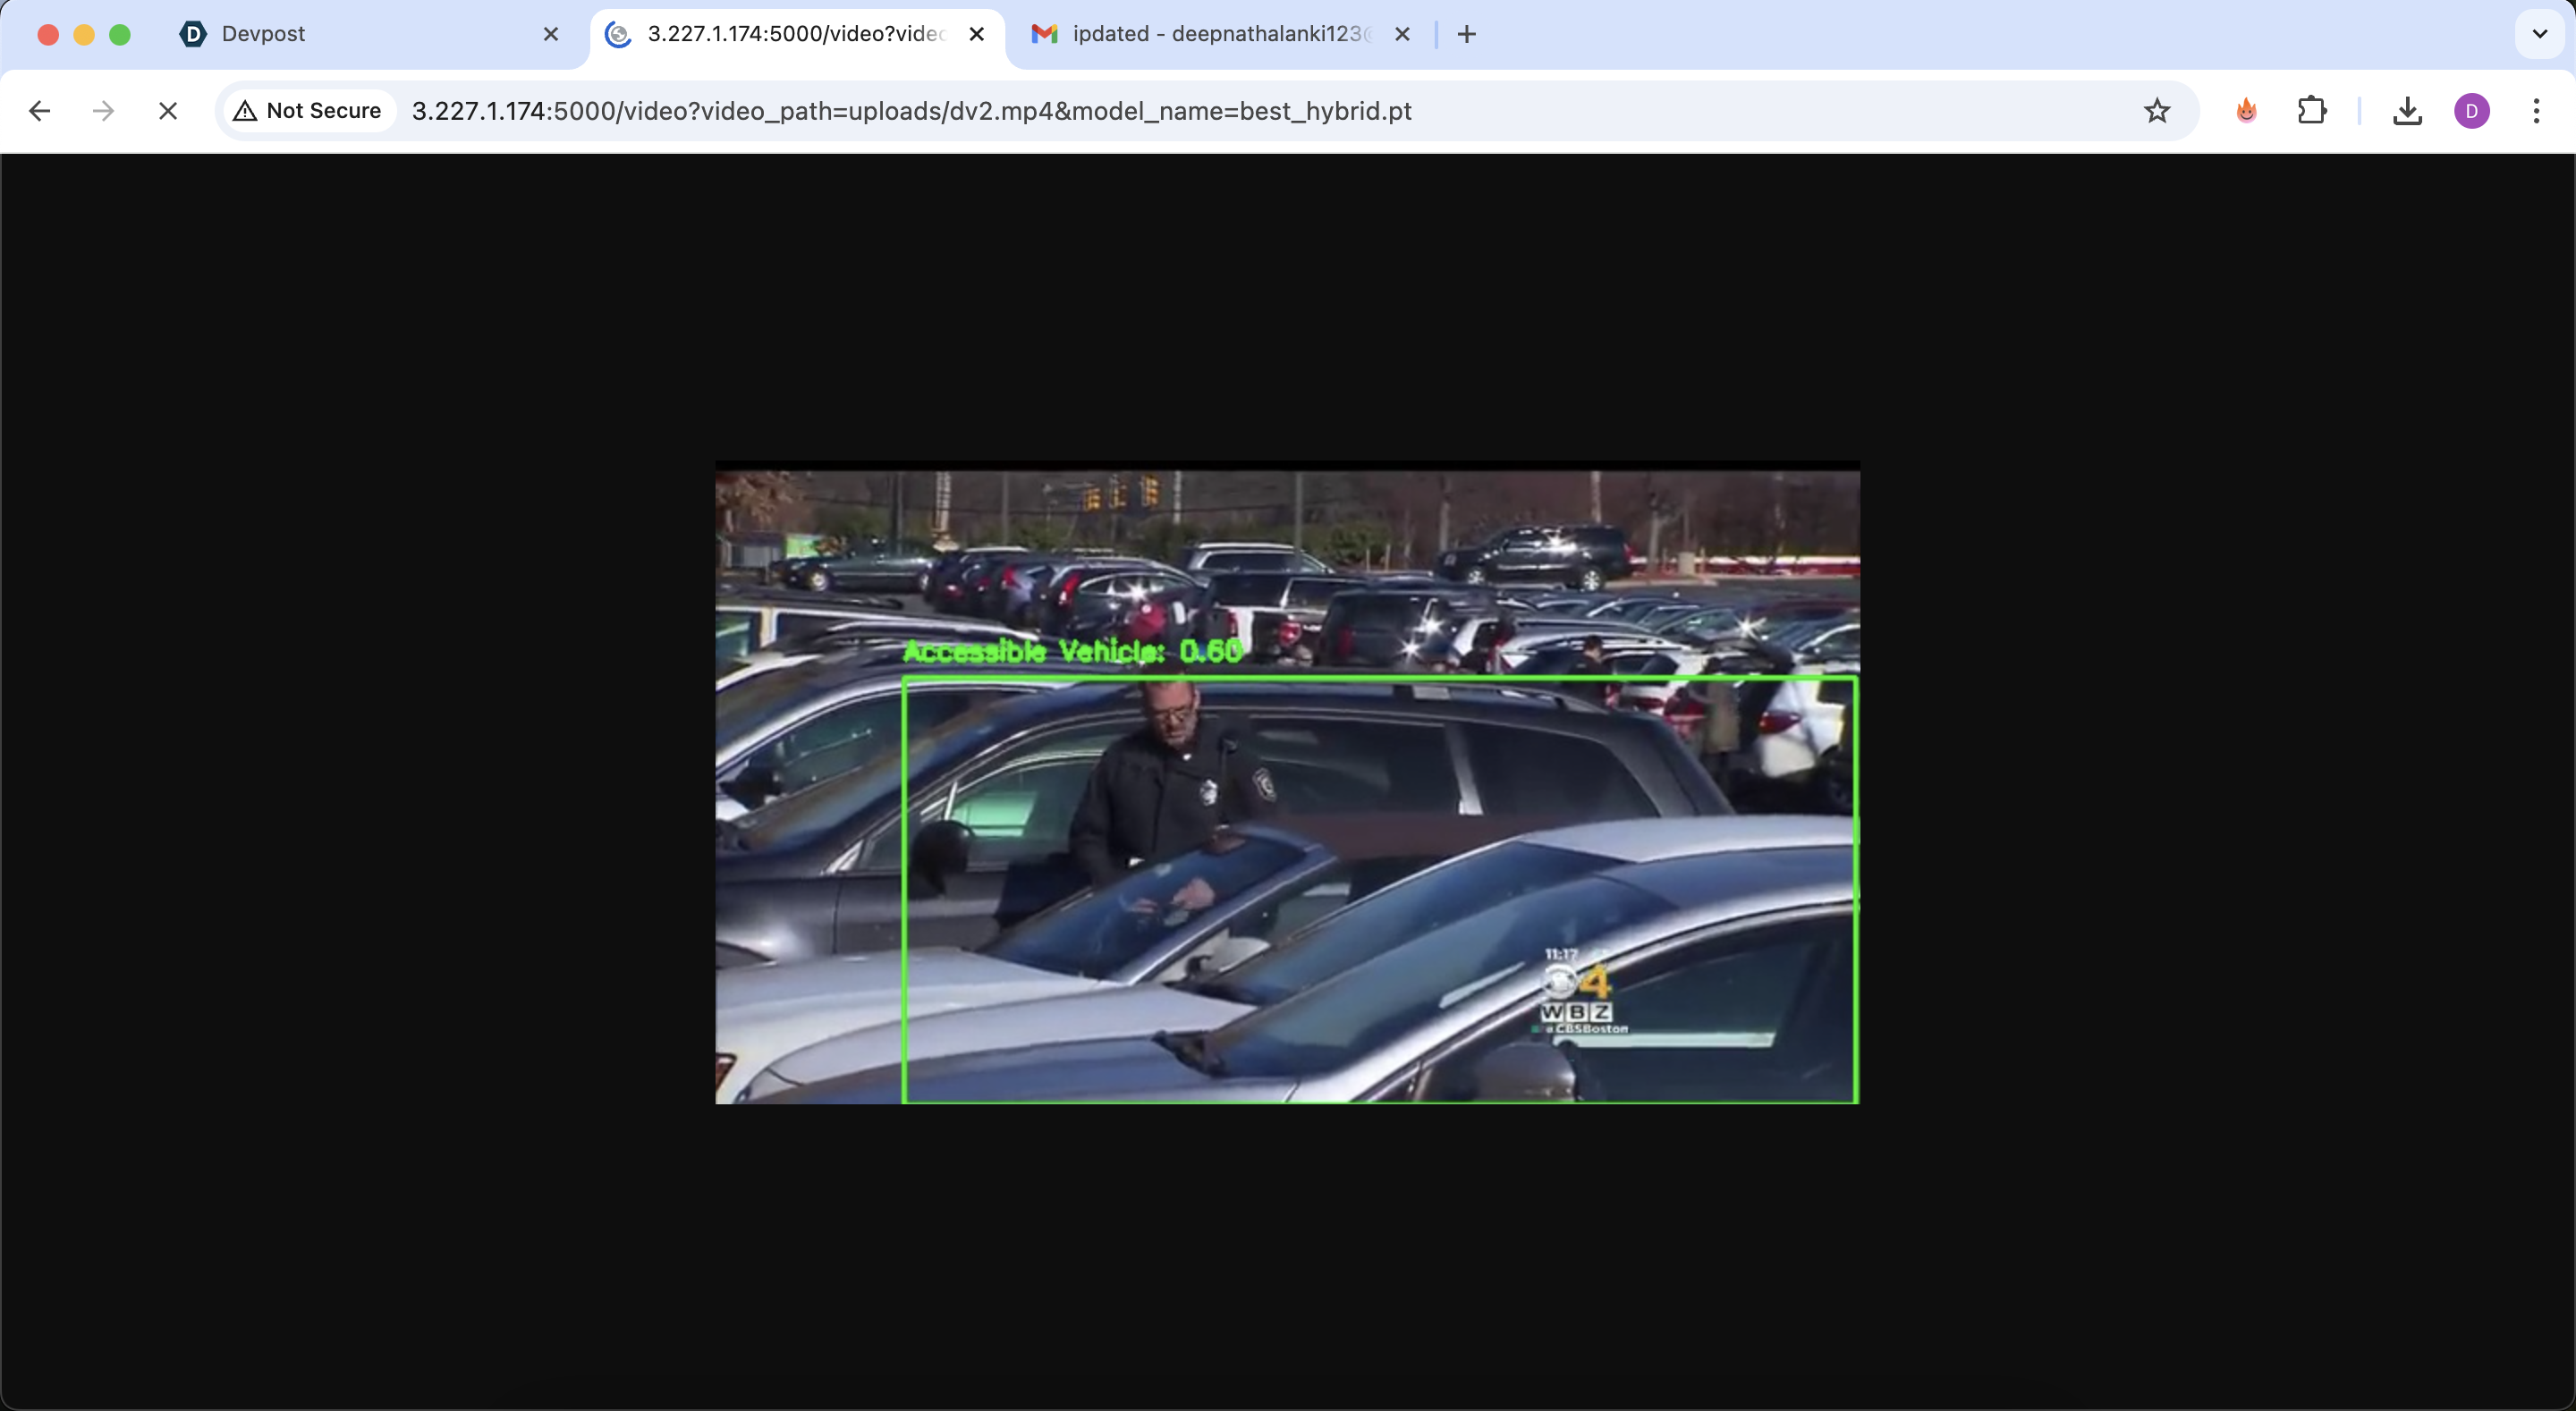Image resolution: width=2576 pixels, height=1411 pixels.
Task: Click the video frame with detection box
Action: tap(1287, 785)
